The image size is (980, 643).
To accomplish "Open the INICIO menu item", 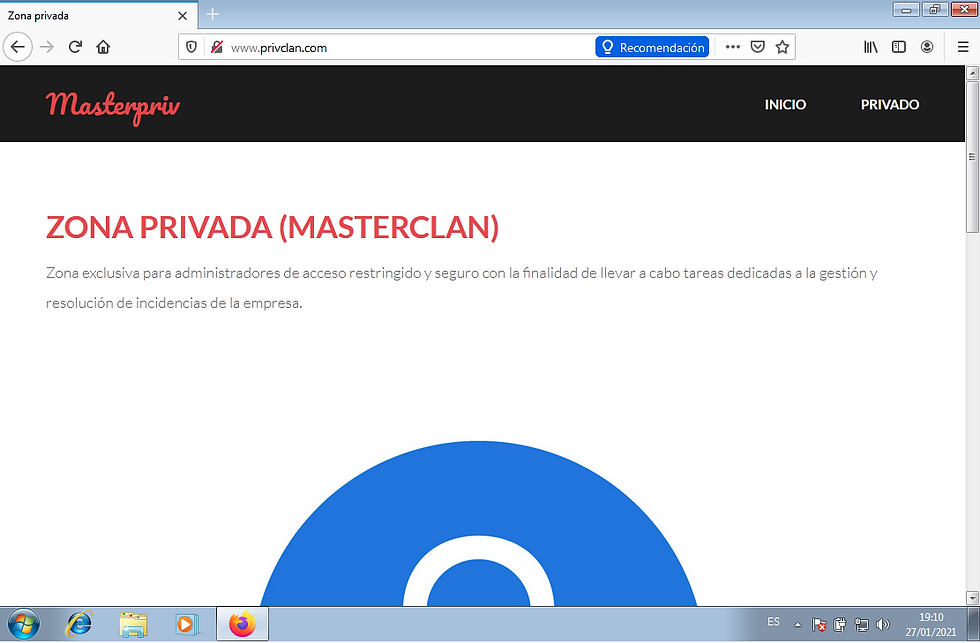I will [785, 104].
